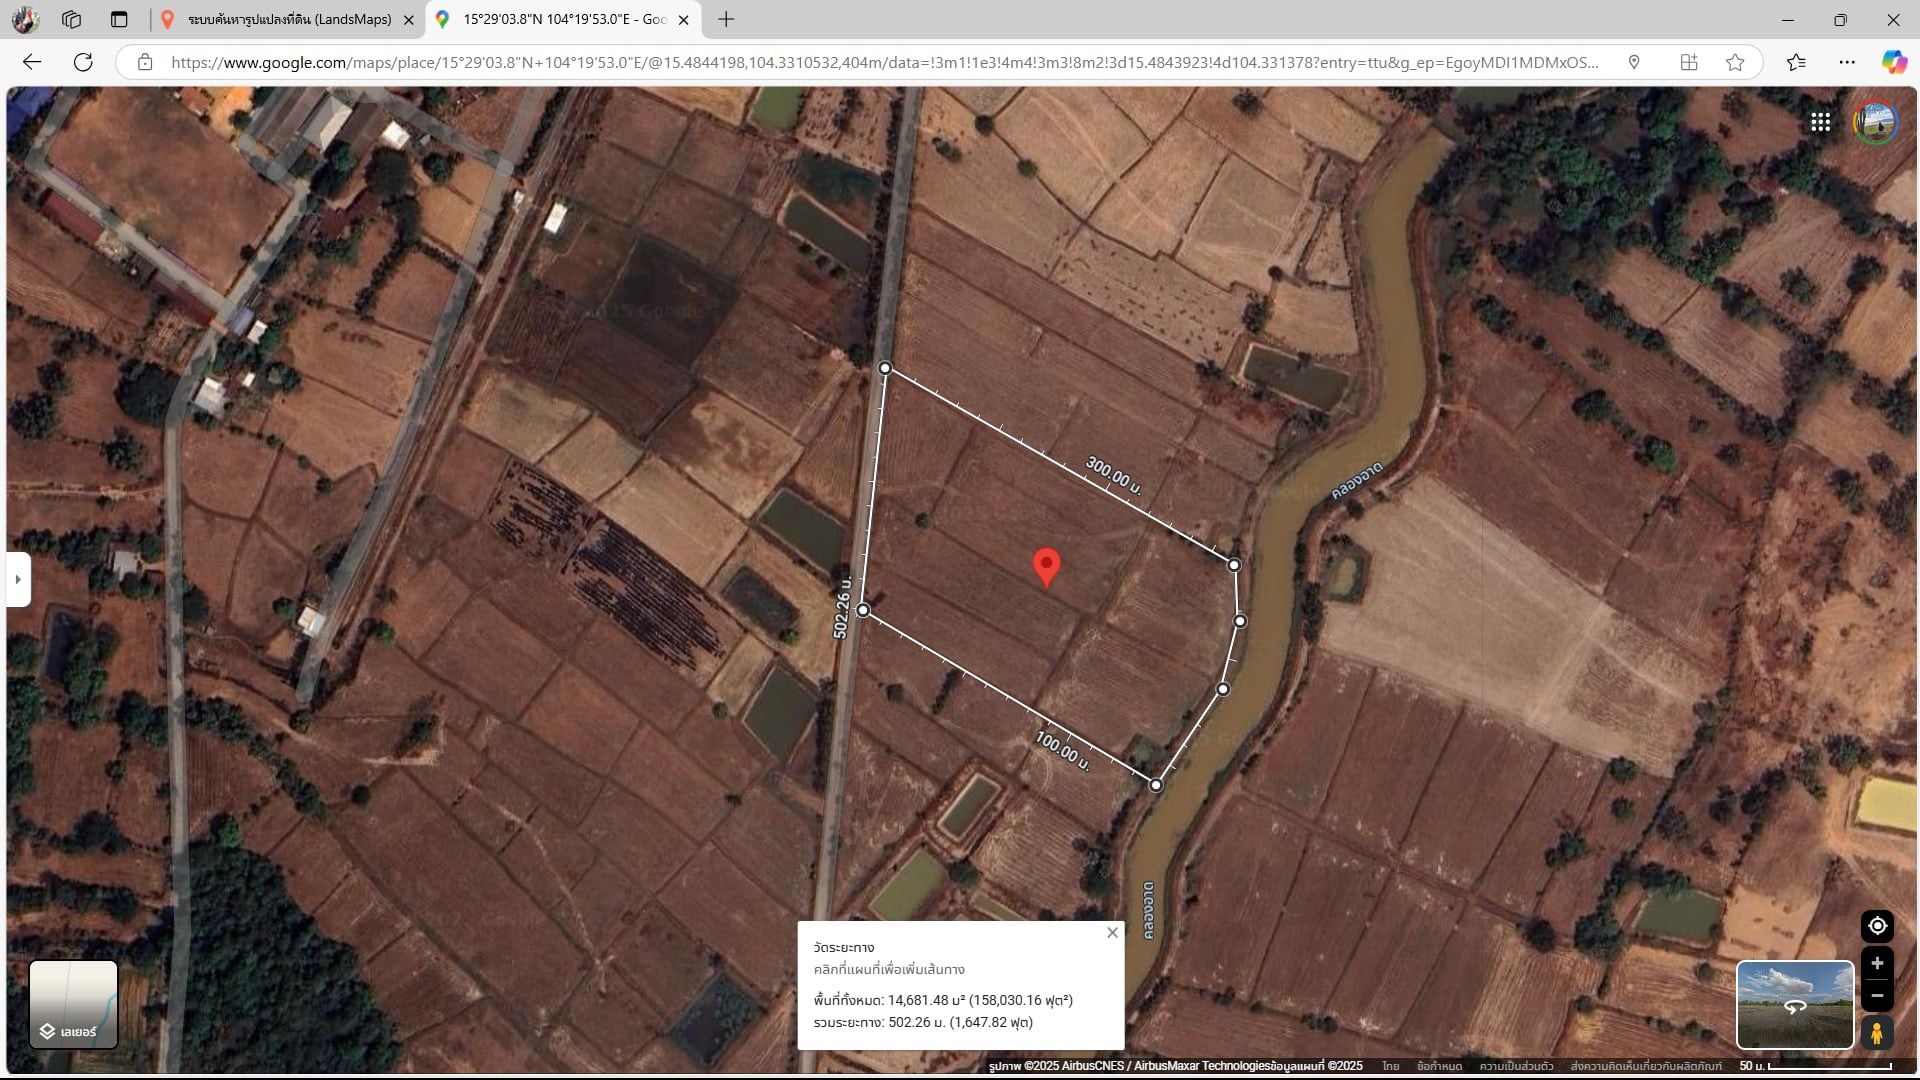
Task: Open the ข้อกำหนด terms link
Action: [x=1439, y=1066]
